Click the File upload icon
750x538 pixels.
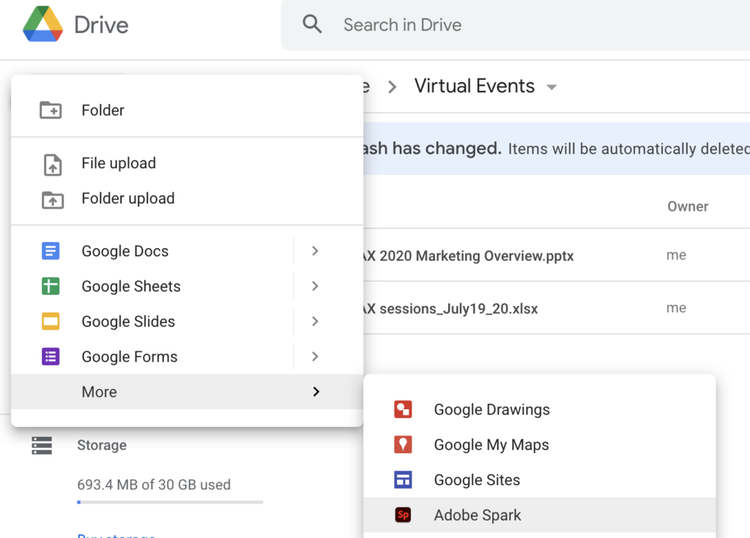click(52, 164)
